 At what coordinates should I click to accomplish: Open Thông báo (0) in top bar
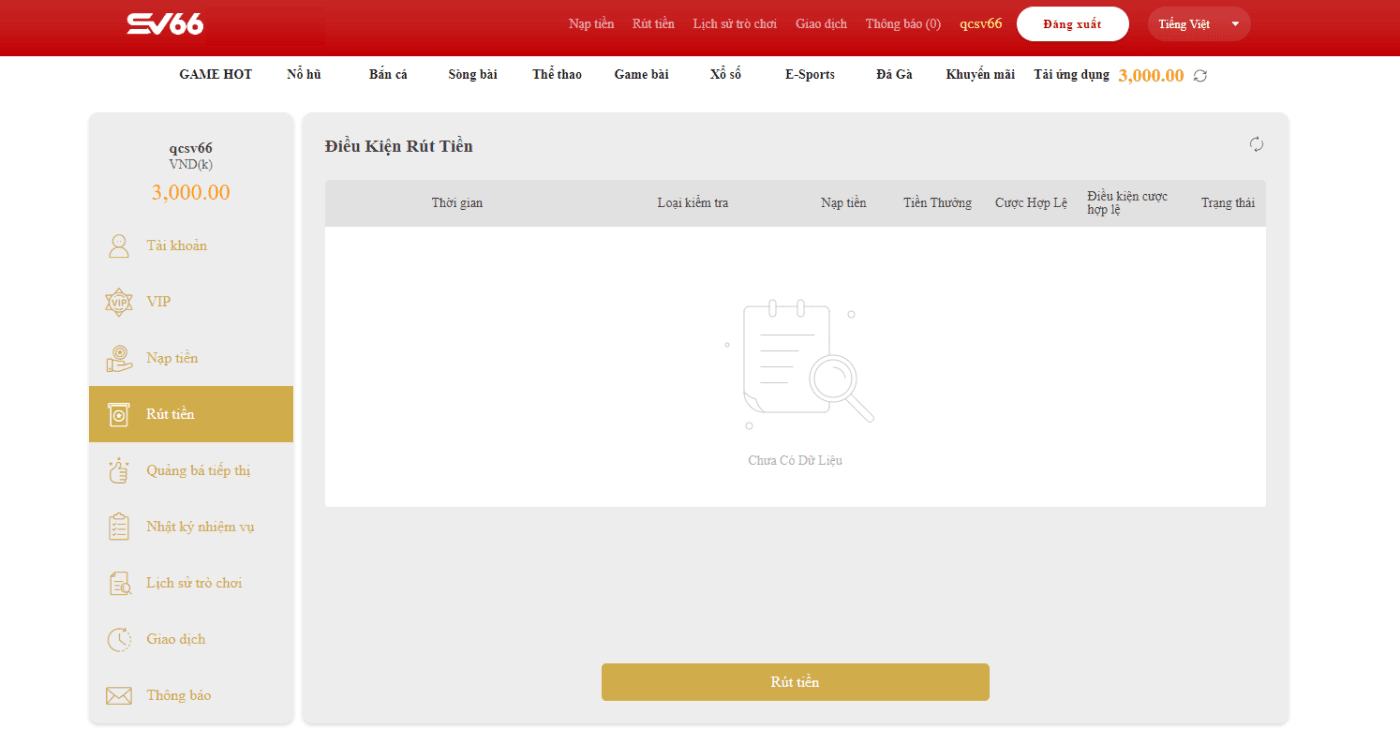[x=903, y=24]
